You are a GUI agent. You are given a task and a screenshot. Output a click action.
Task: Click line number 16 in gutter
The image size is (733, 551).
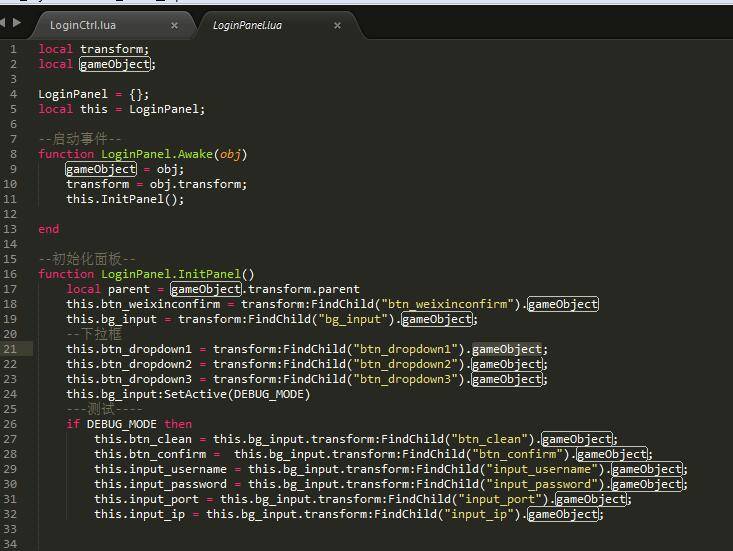tap(10, 274)
